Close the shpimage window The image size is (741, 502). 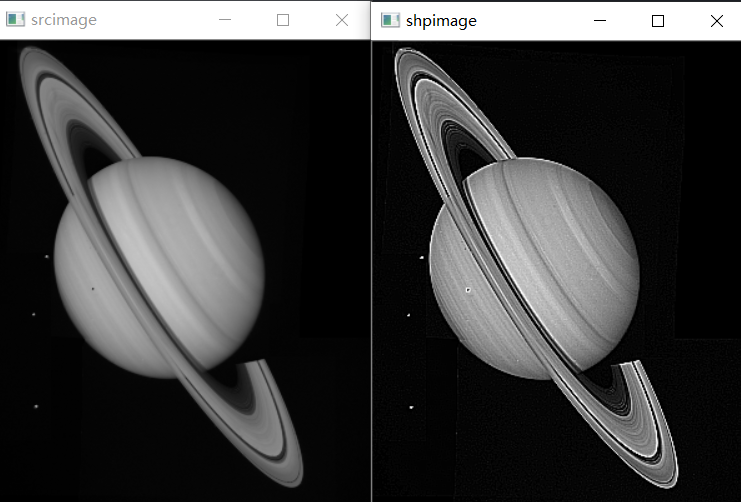point(717,21)
